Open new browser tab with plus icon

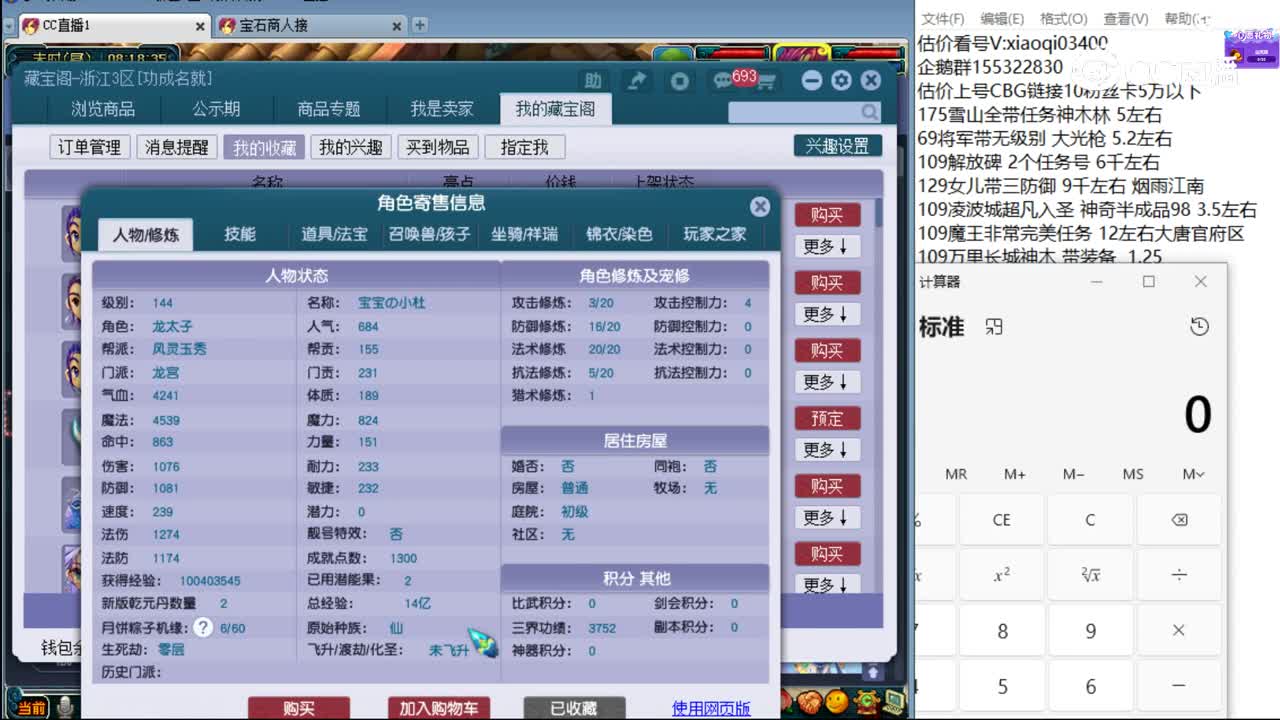(420, 25)
